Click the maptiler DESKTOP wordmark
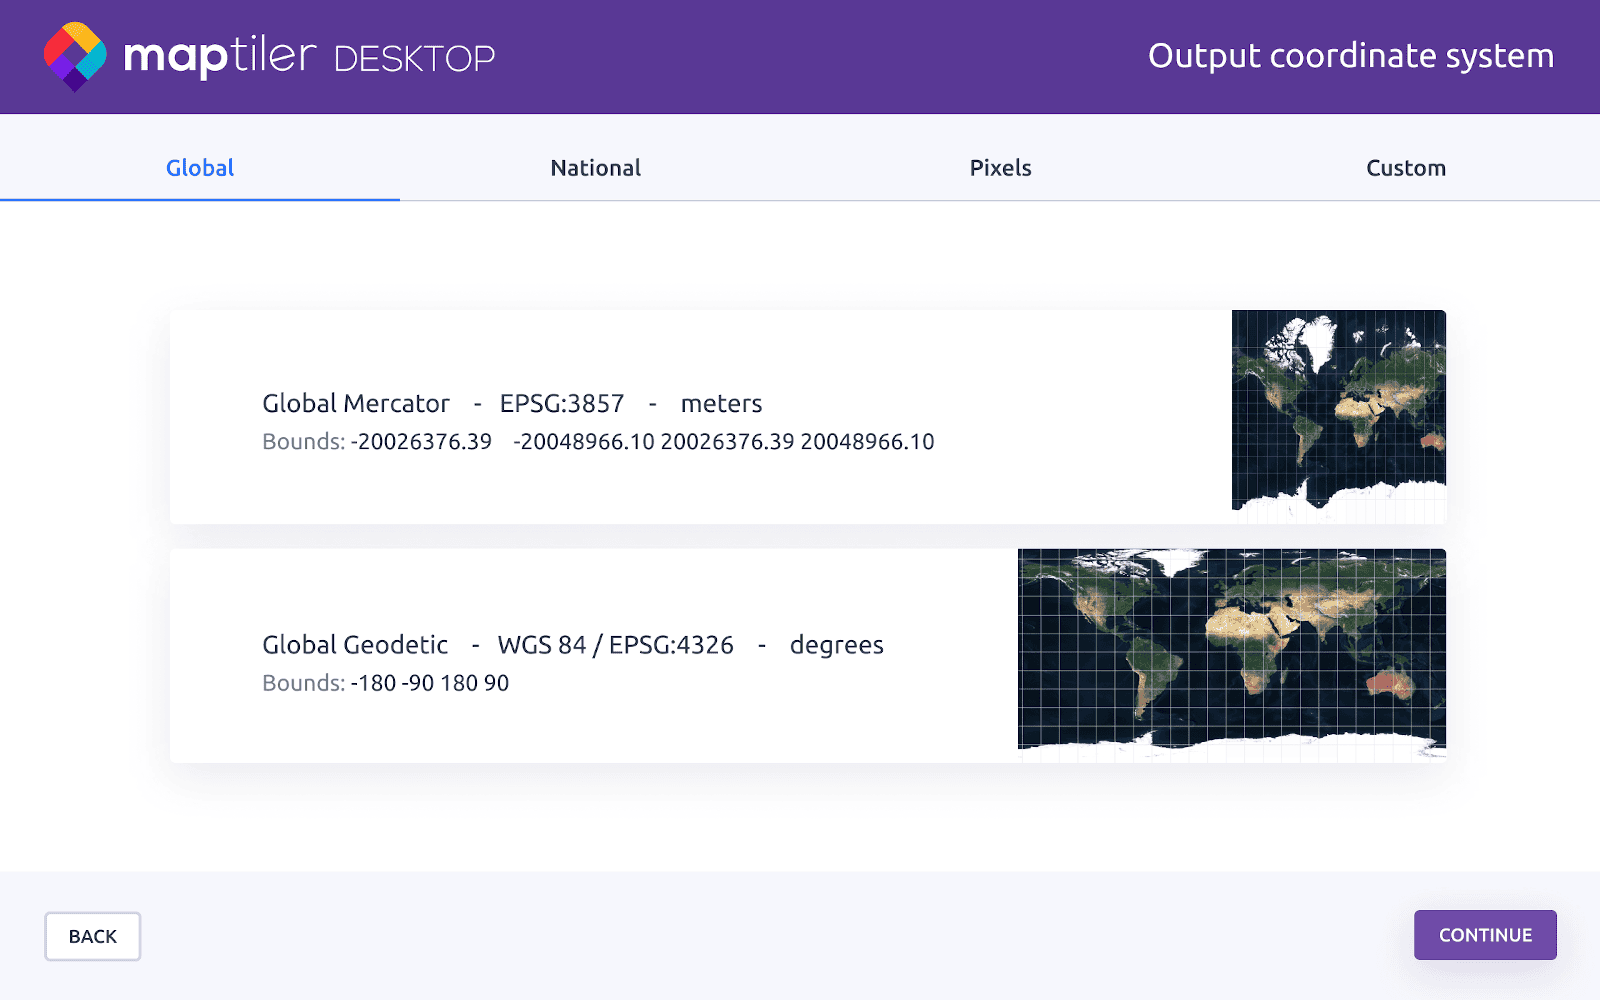1600x1000 pixels. click(310, 57)
